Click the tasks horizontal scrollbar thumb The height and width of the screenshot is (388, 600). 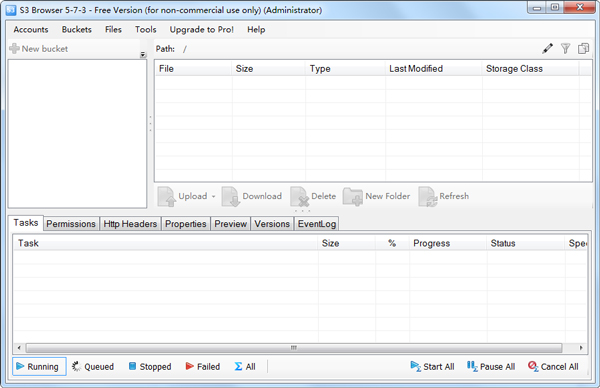click(294, 348)
